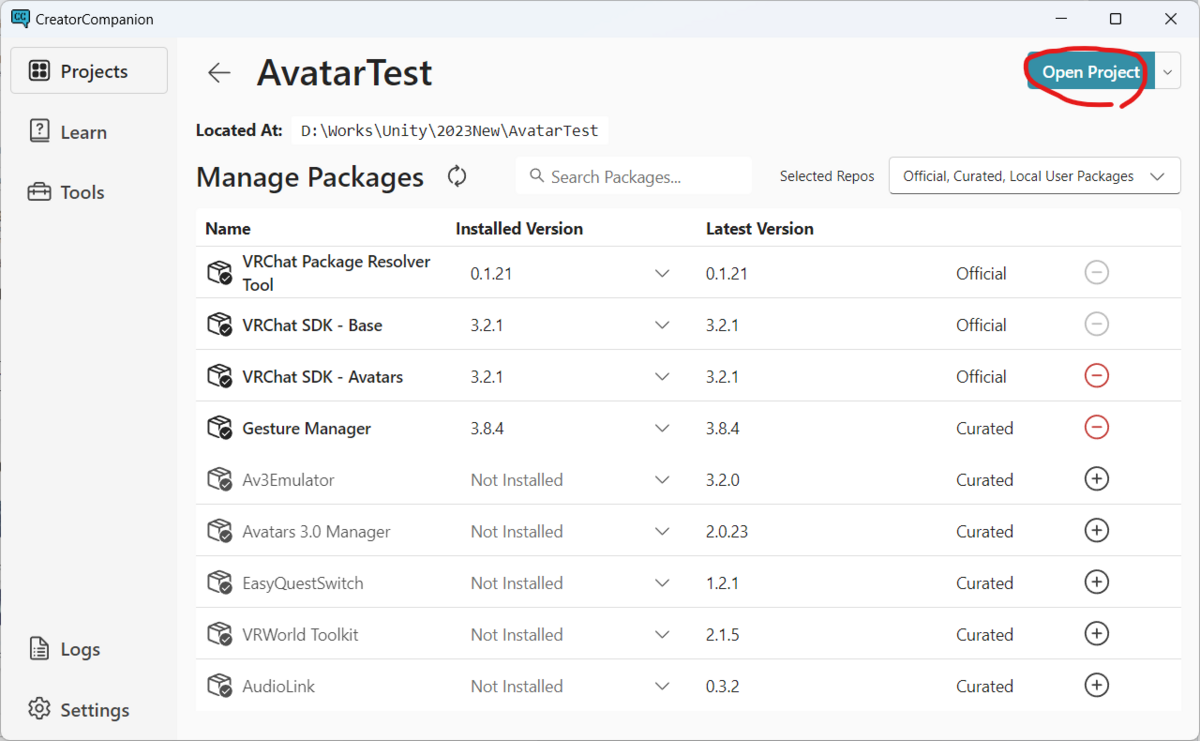
Task: Add the Av3Emulator package
Action: [1096, 479]
